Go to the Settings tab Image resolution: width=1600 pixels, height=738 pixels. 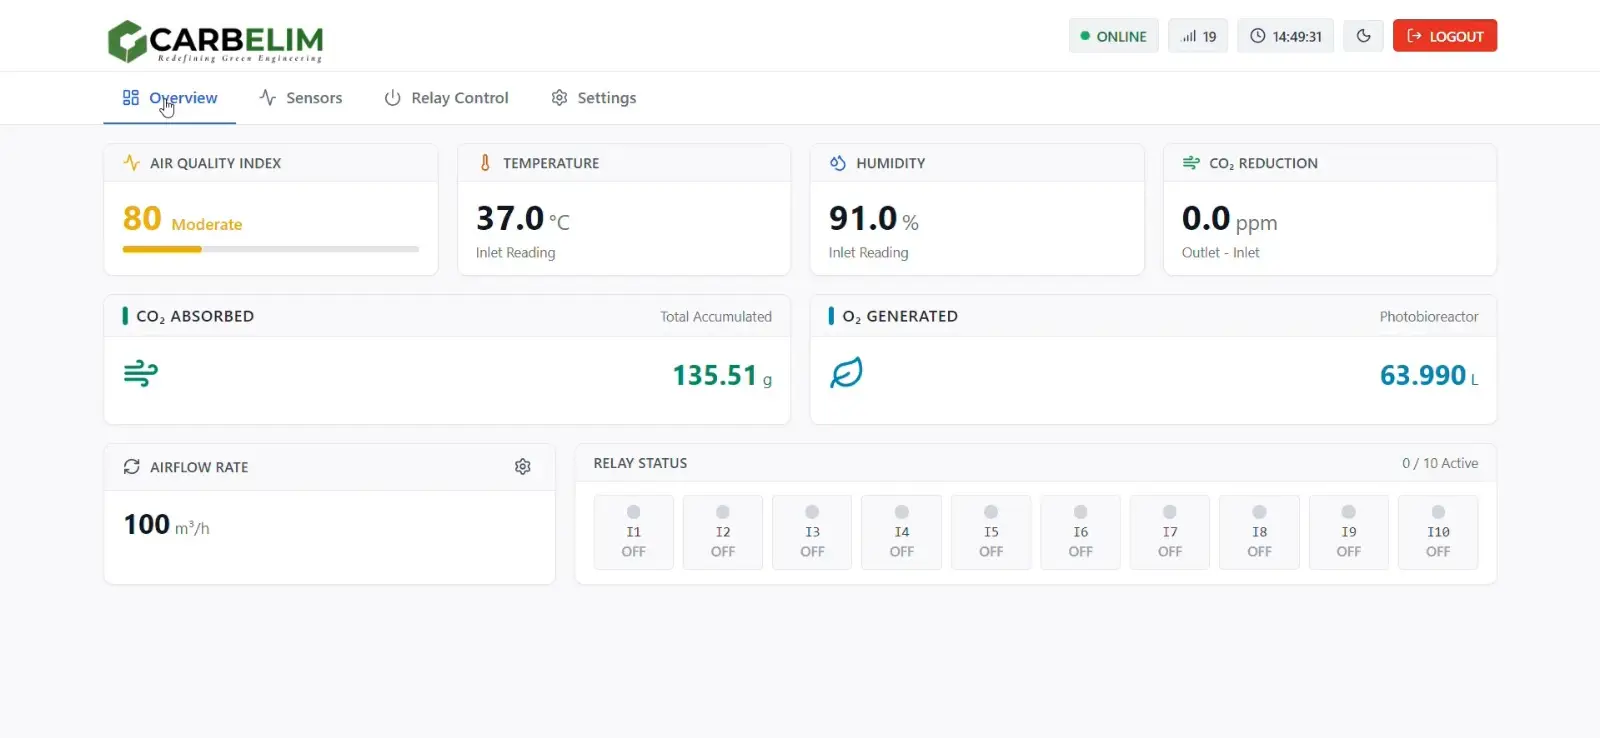594,98
